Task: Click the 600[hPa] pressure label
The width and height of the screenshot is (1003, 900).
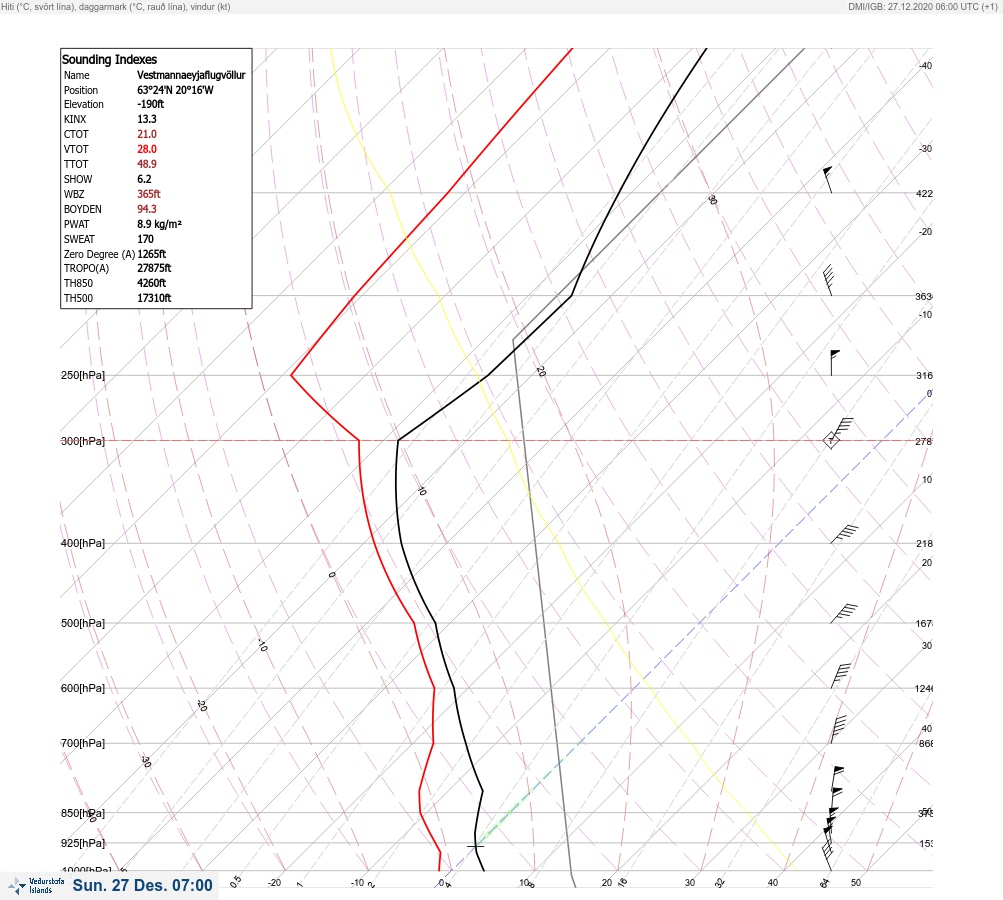Action: (x=83, y=688)
